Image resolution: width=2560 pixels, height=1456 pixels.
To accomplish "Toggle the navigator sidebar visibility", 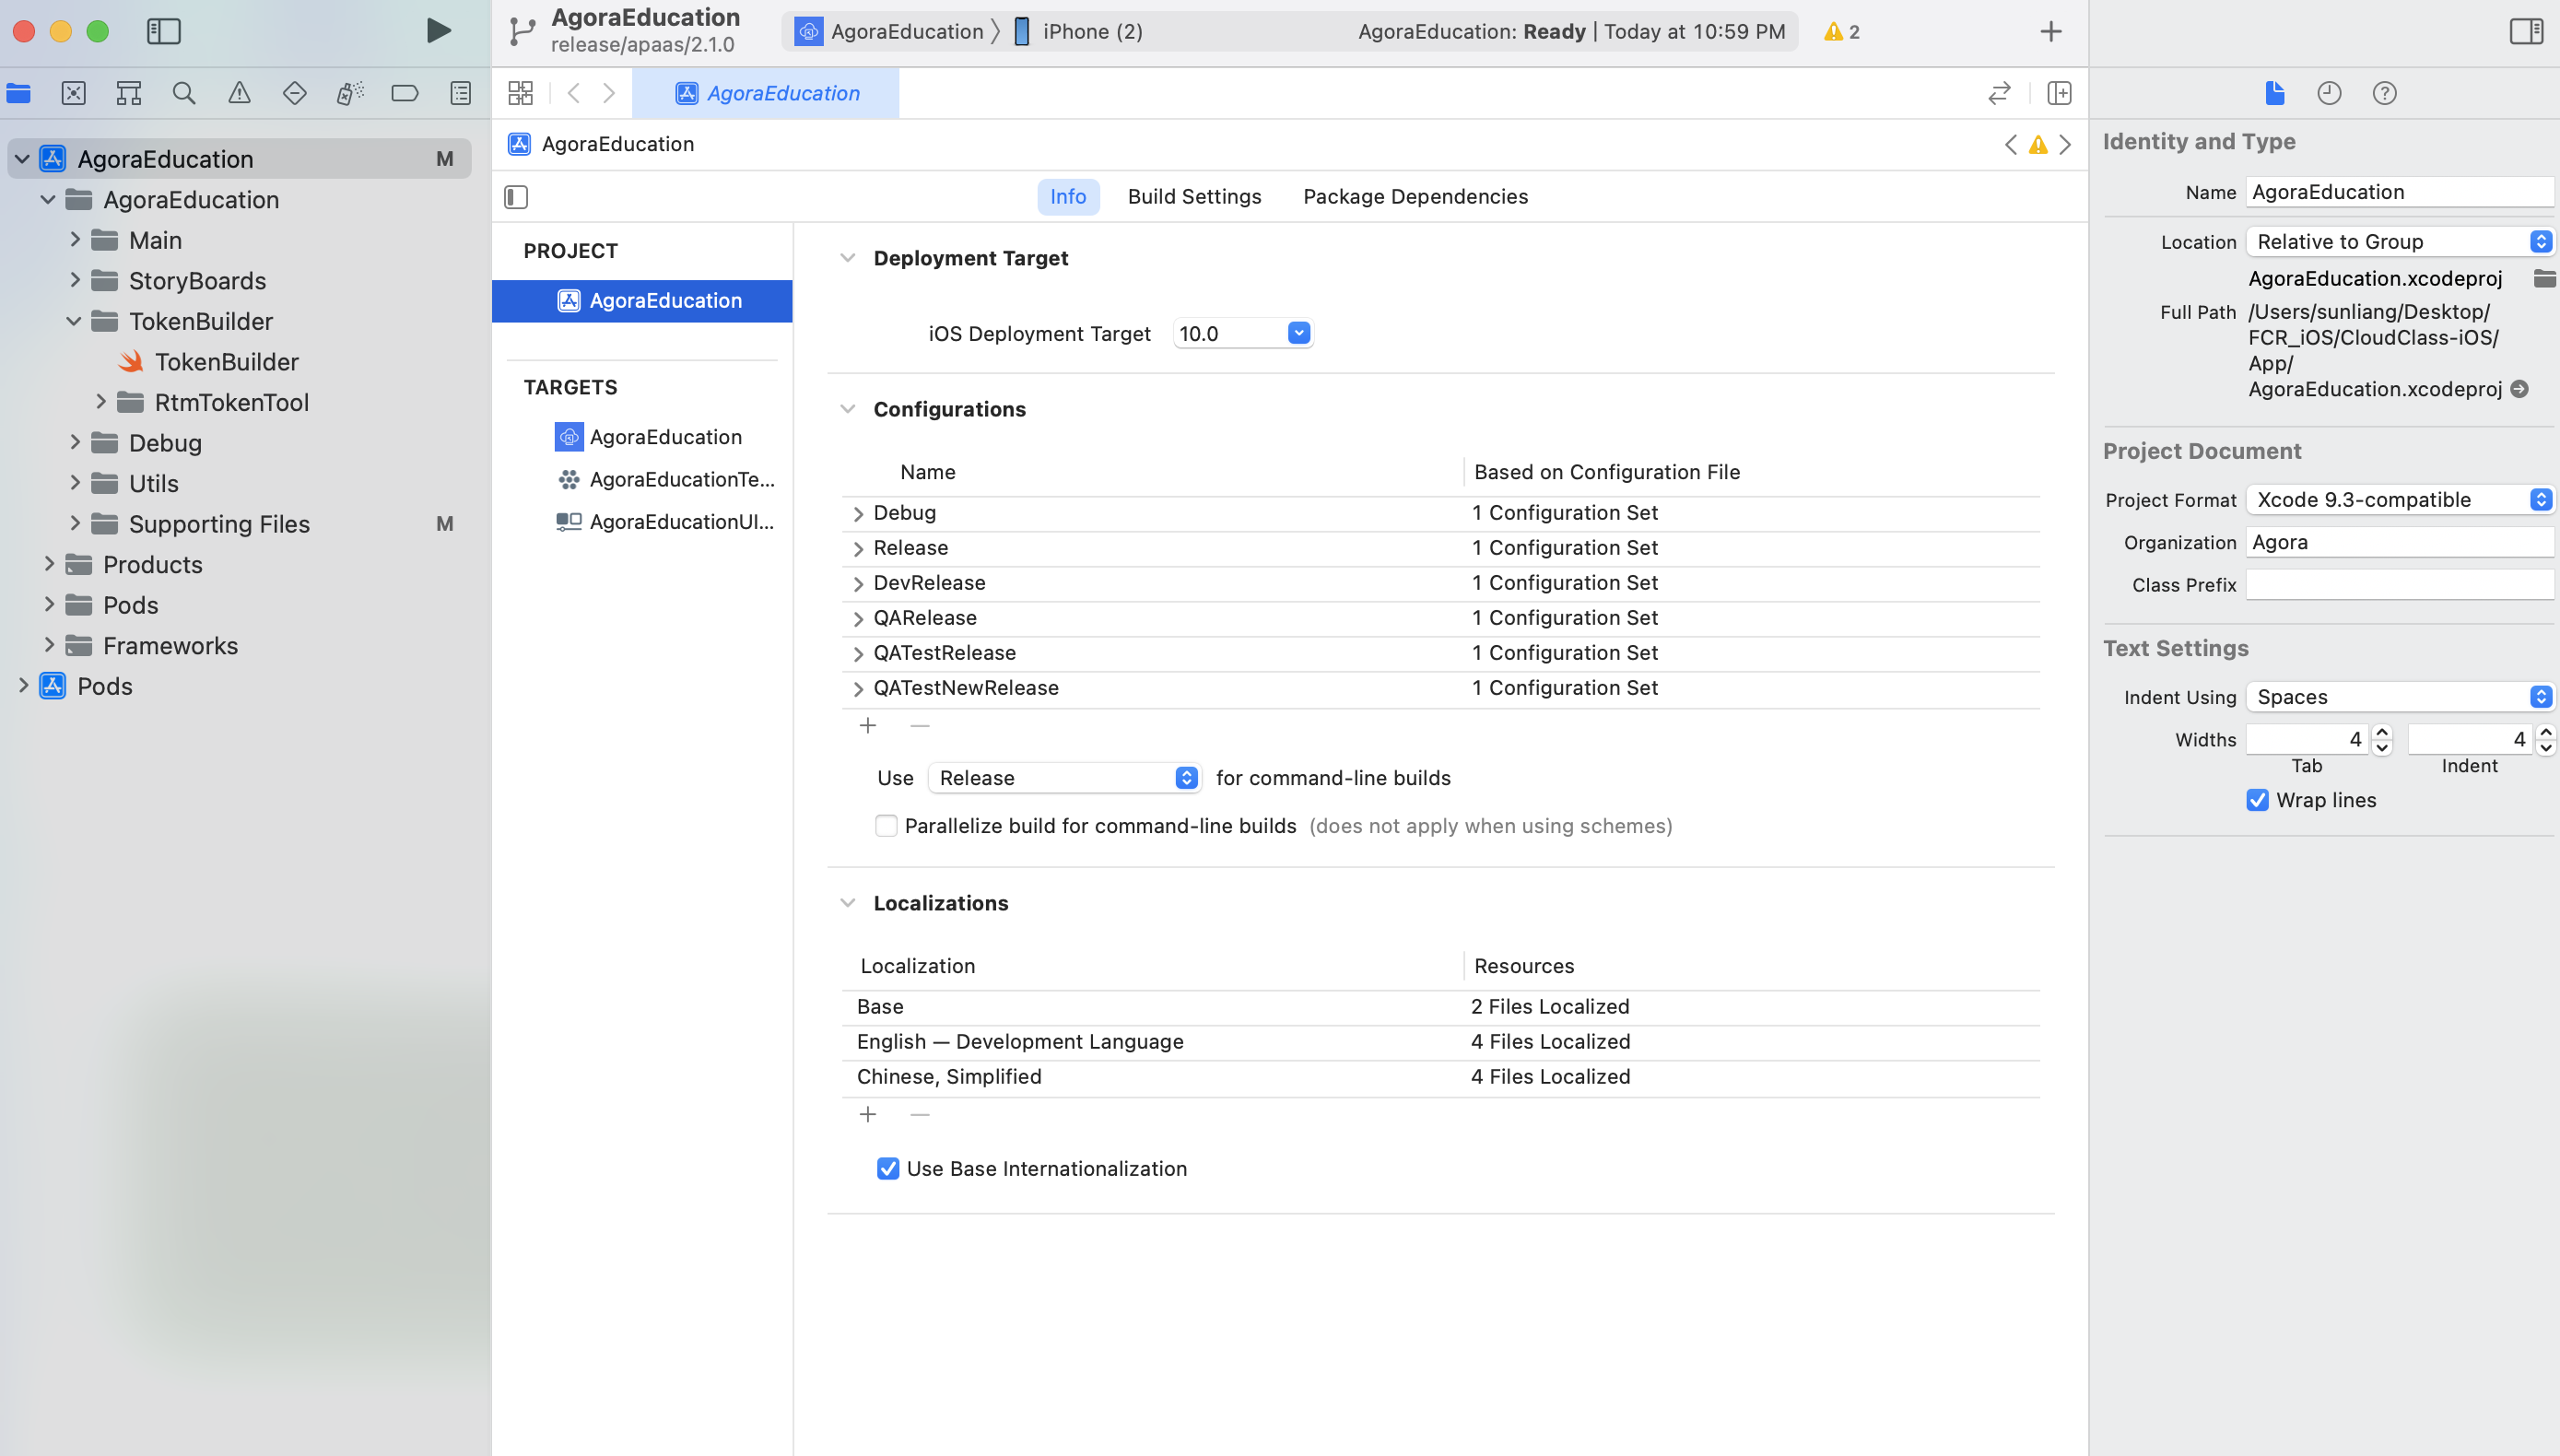I will point(164,31).
